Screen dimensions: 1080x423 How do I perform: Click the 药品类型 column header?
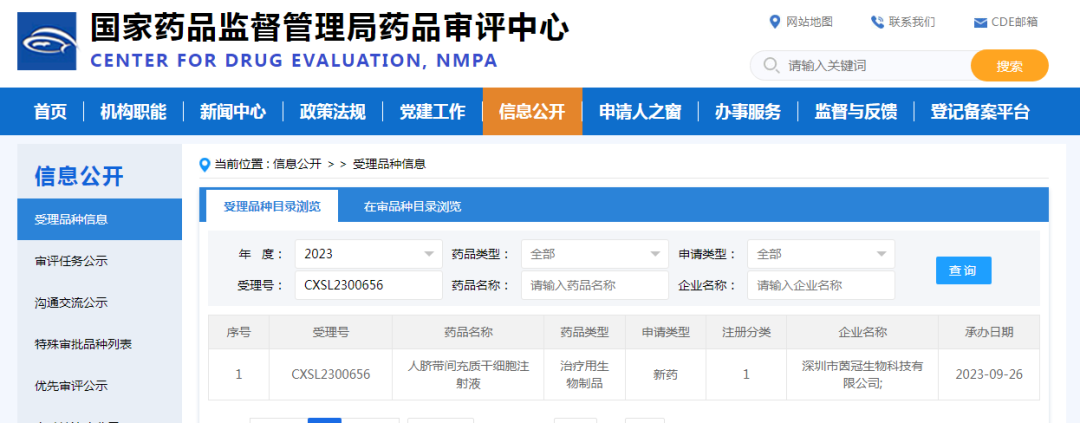[x=585, y=332]
